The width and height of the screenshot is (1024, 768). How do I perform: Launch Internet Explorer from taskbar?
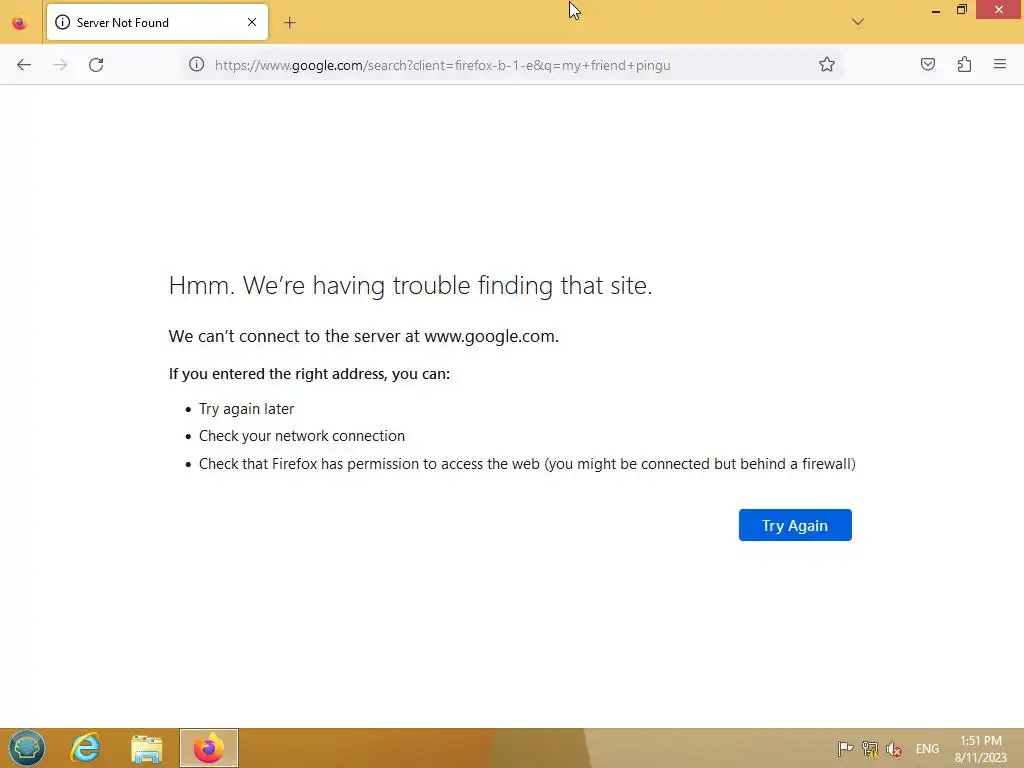coord(86,748)
